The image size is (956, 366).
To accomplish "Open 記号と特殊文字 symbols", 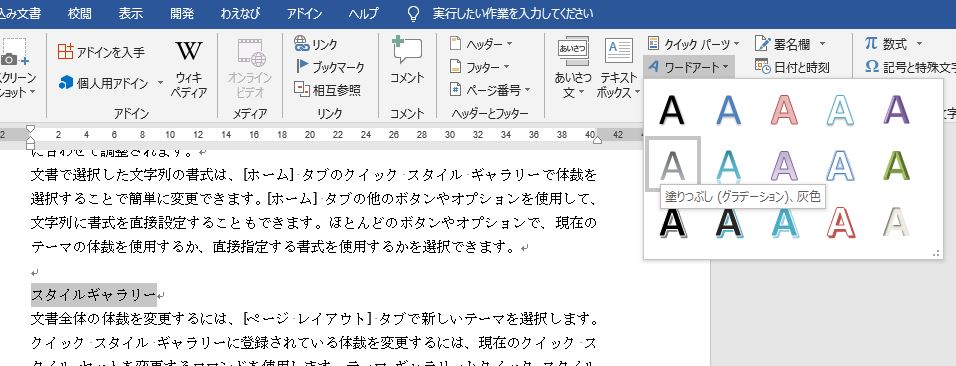I will tap(910, 67).
